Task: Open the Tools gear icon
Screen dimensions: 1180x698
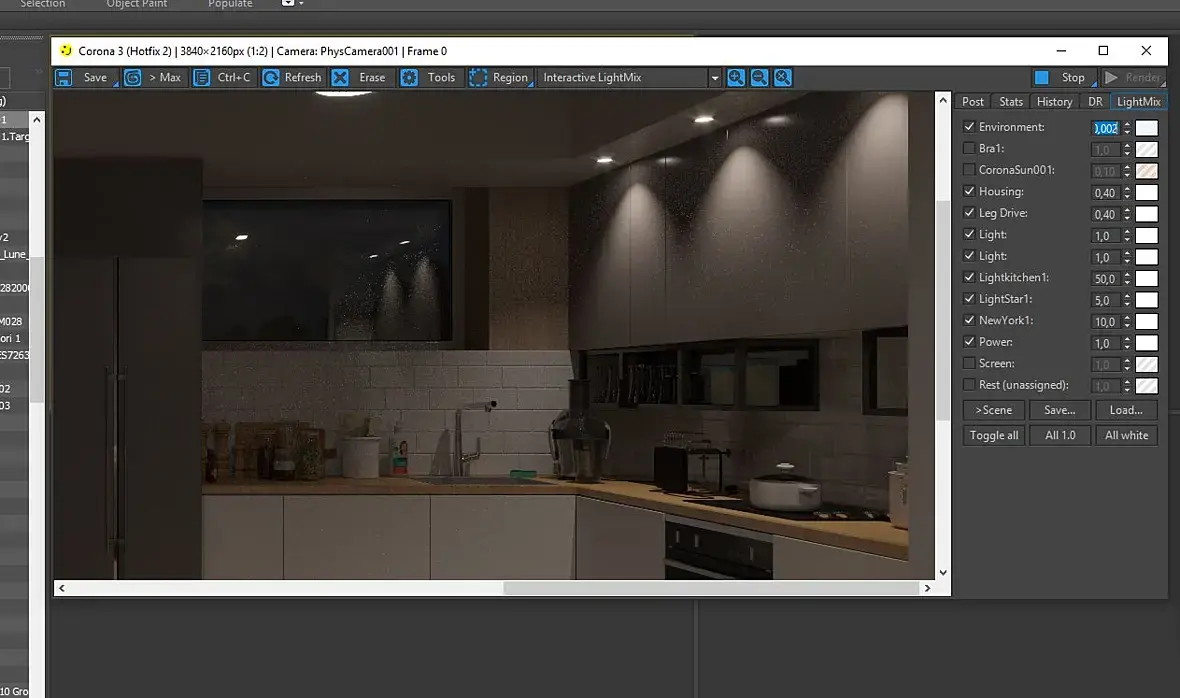Action: tap(409, 77)
